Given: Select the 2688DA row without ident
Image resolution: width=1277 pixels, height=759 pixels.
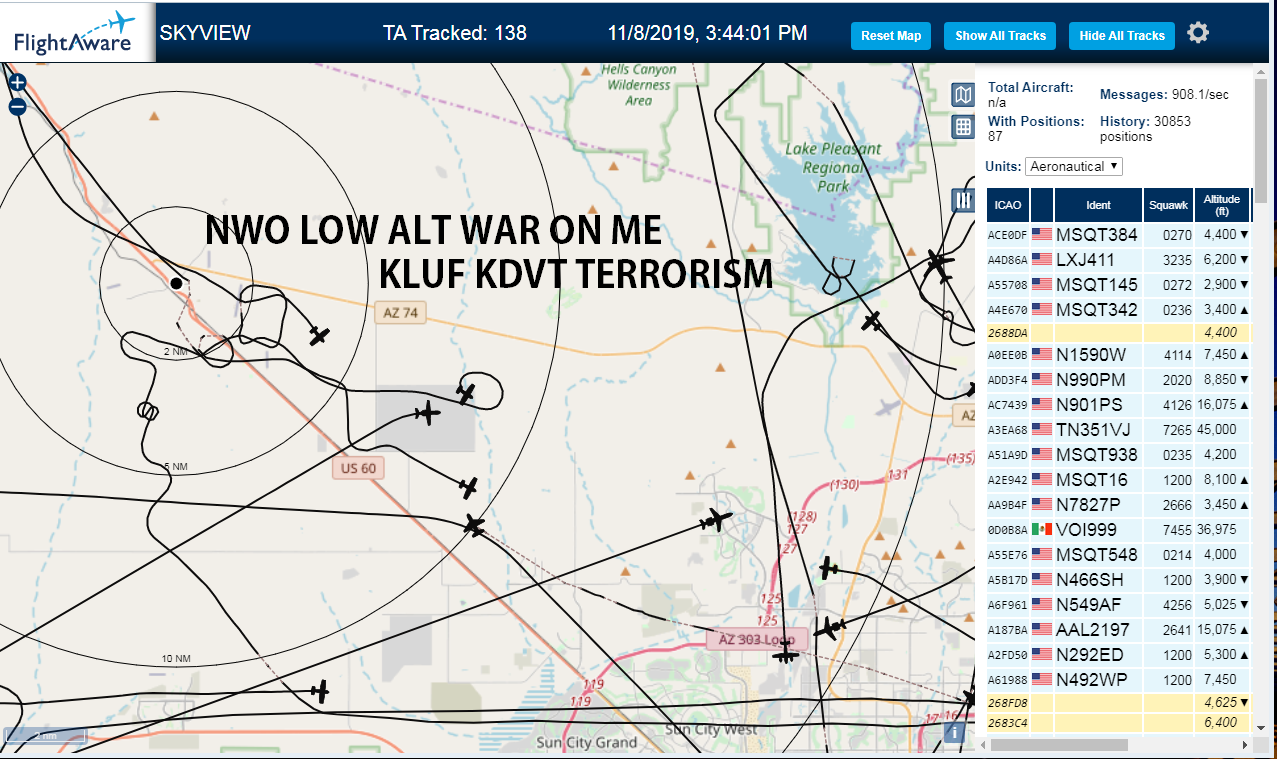Looking at the screenshot, I should (x=1118, y=332).
